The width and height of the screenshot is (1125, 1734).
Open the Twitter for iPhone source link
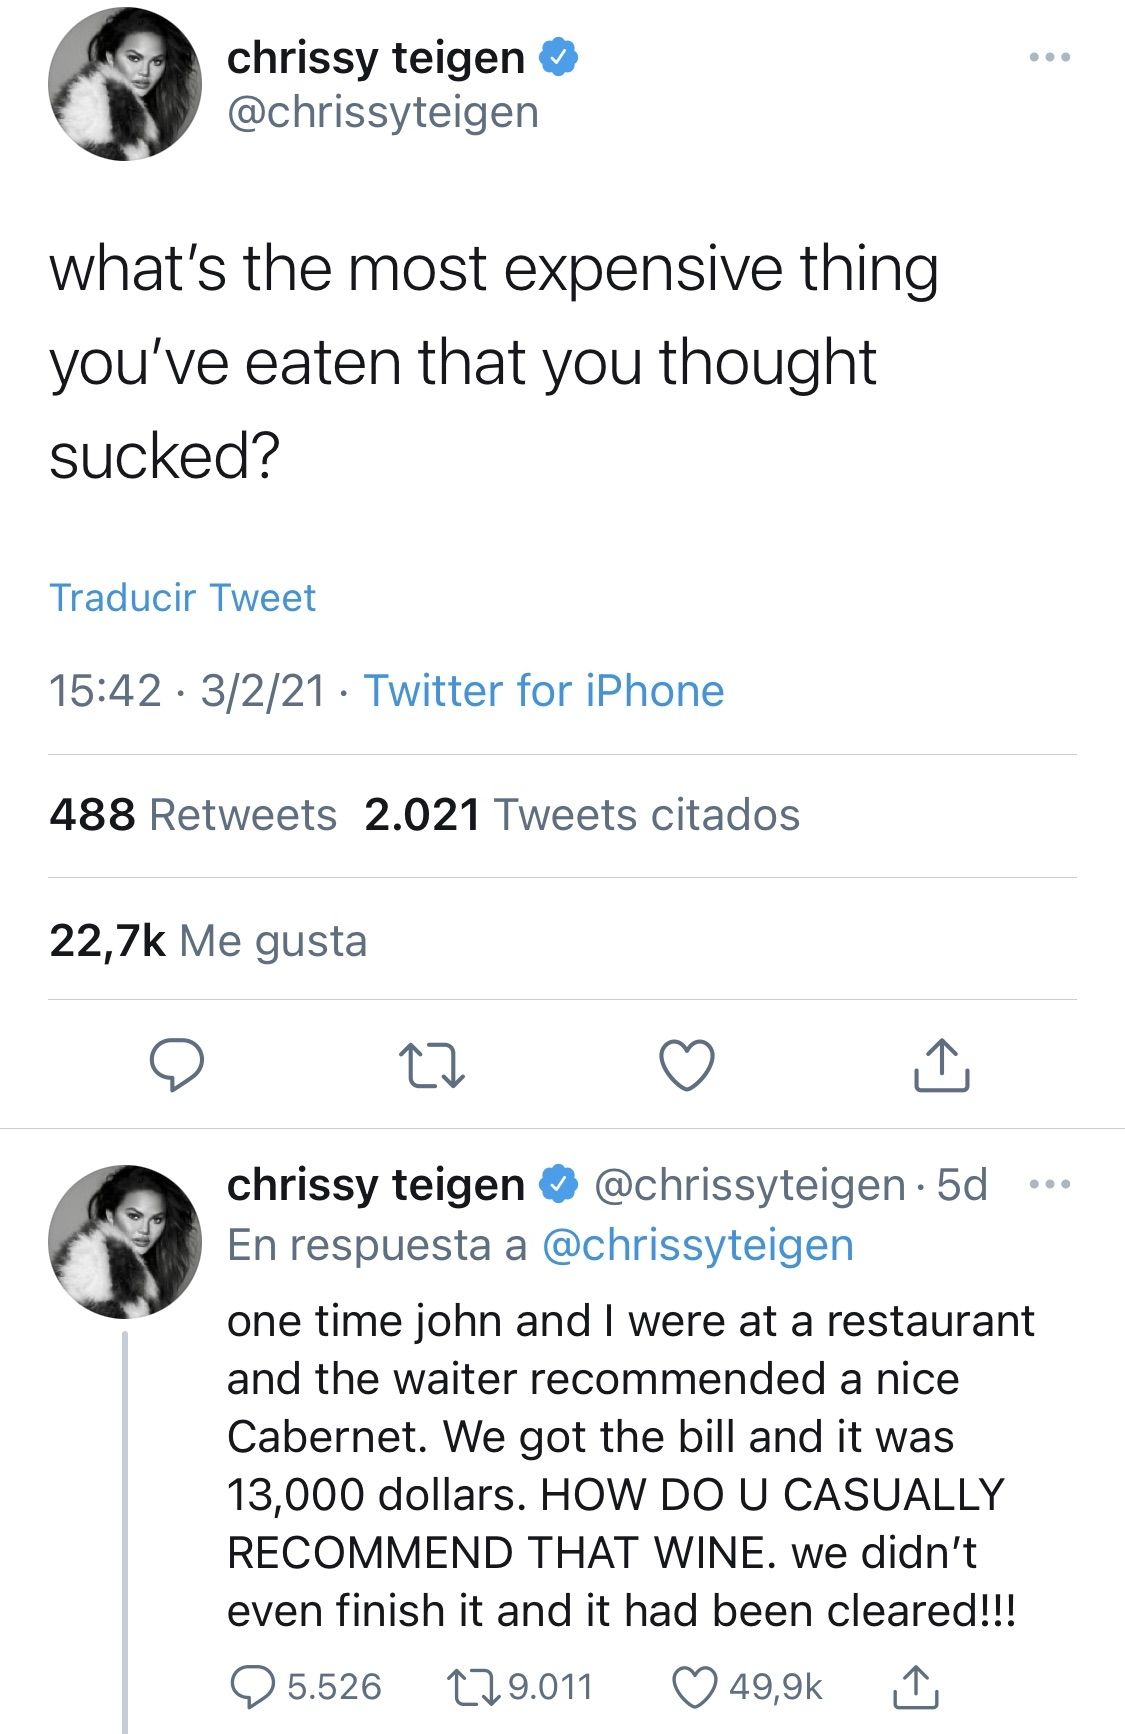(x=543, y=691)
